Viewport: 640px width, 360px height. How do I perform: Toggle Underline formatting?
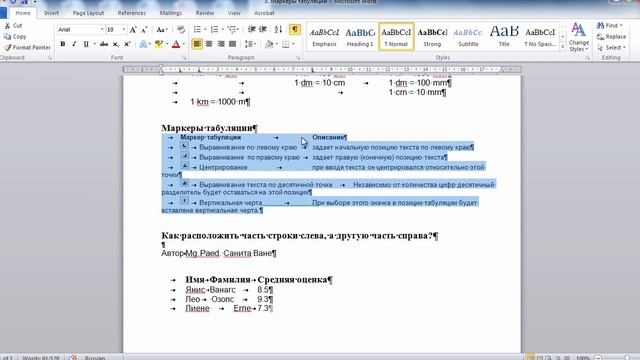point(86,44)
